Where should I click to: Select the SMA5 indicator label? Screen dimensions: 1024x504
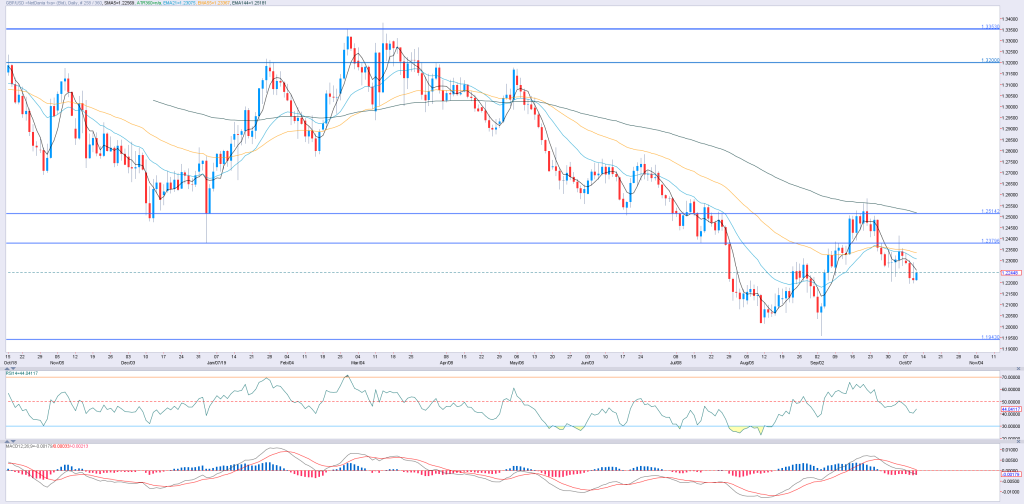coord(120,3)
